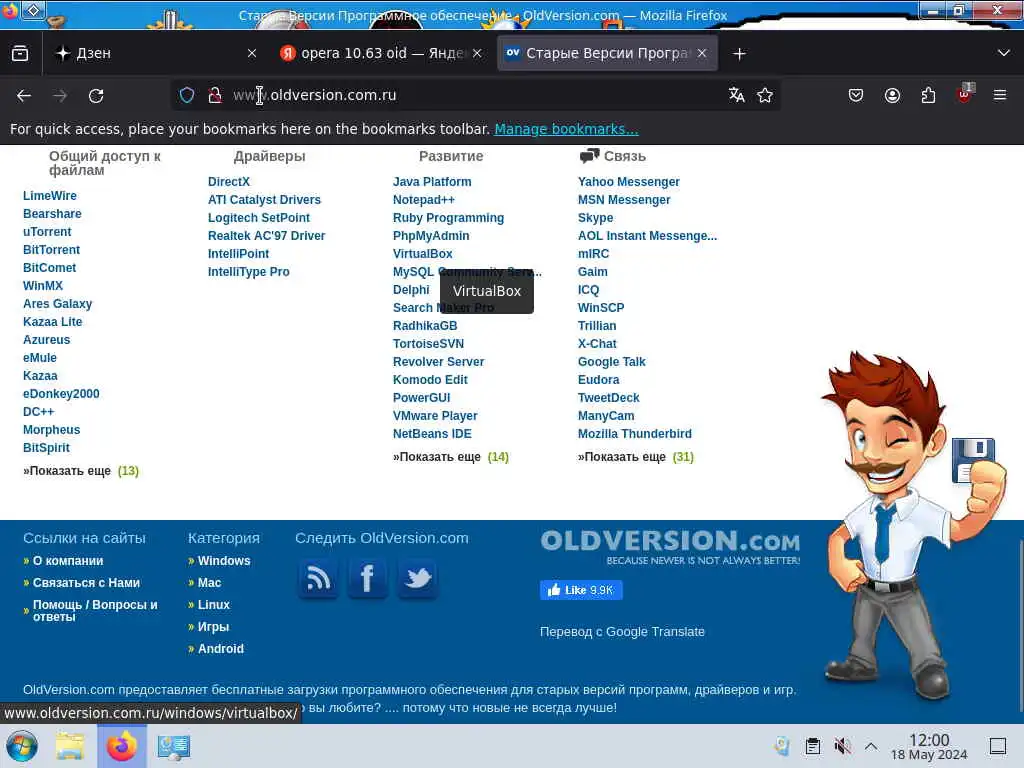Close the Дзен tab

click(252, 54)
